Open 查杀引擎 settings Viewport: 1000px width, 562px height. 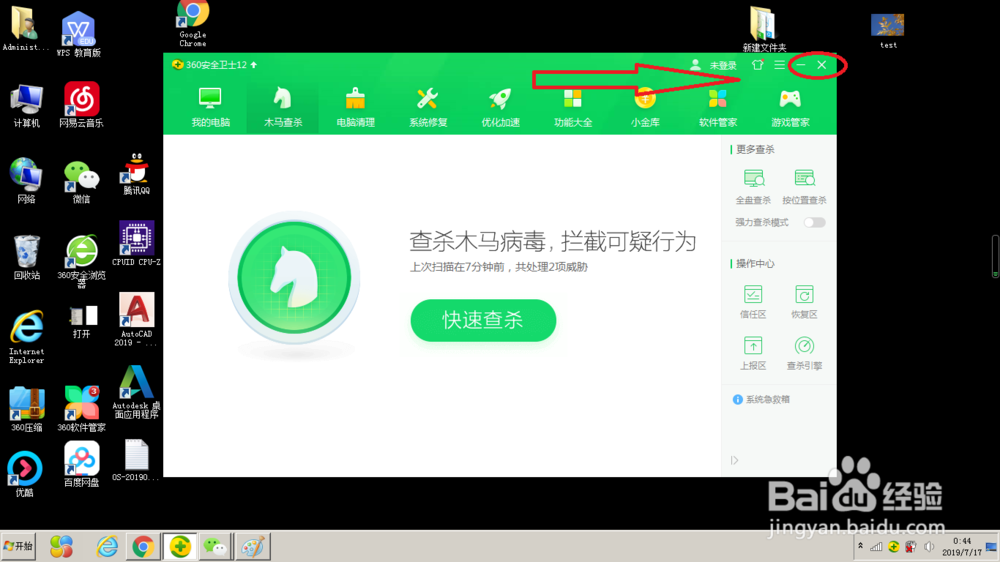pos(804,353)
